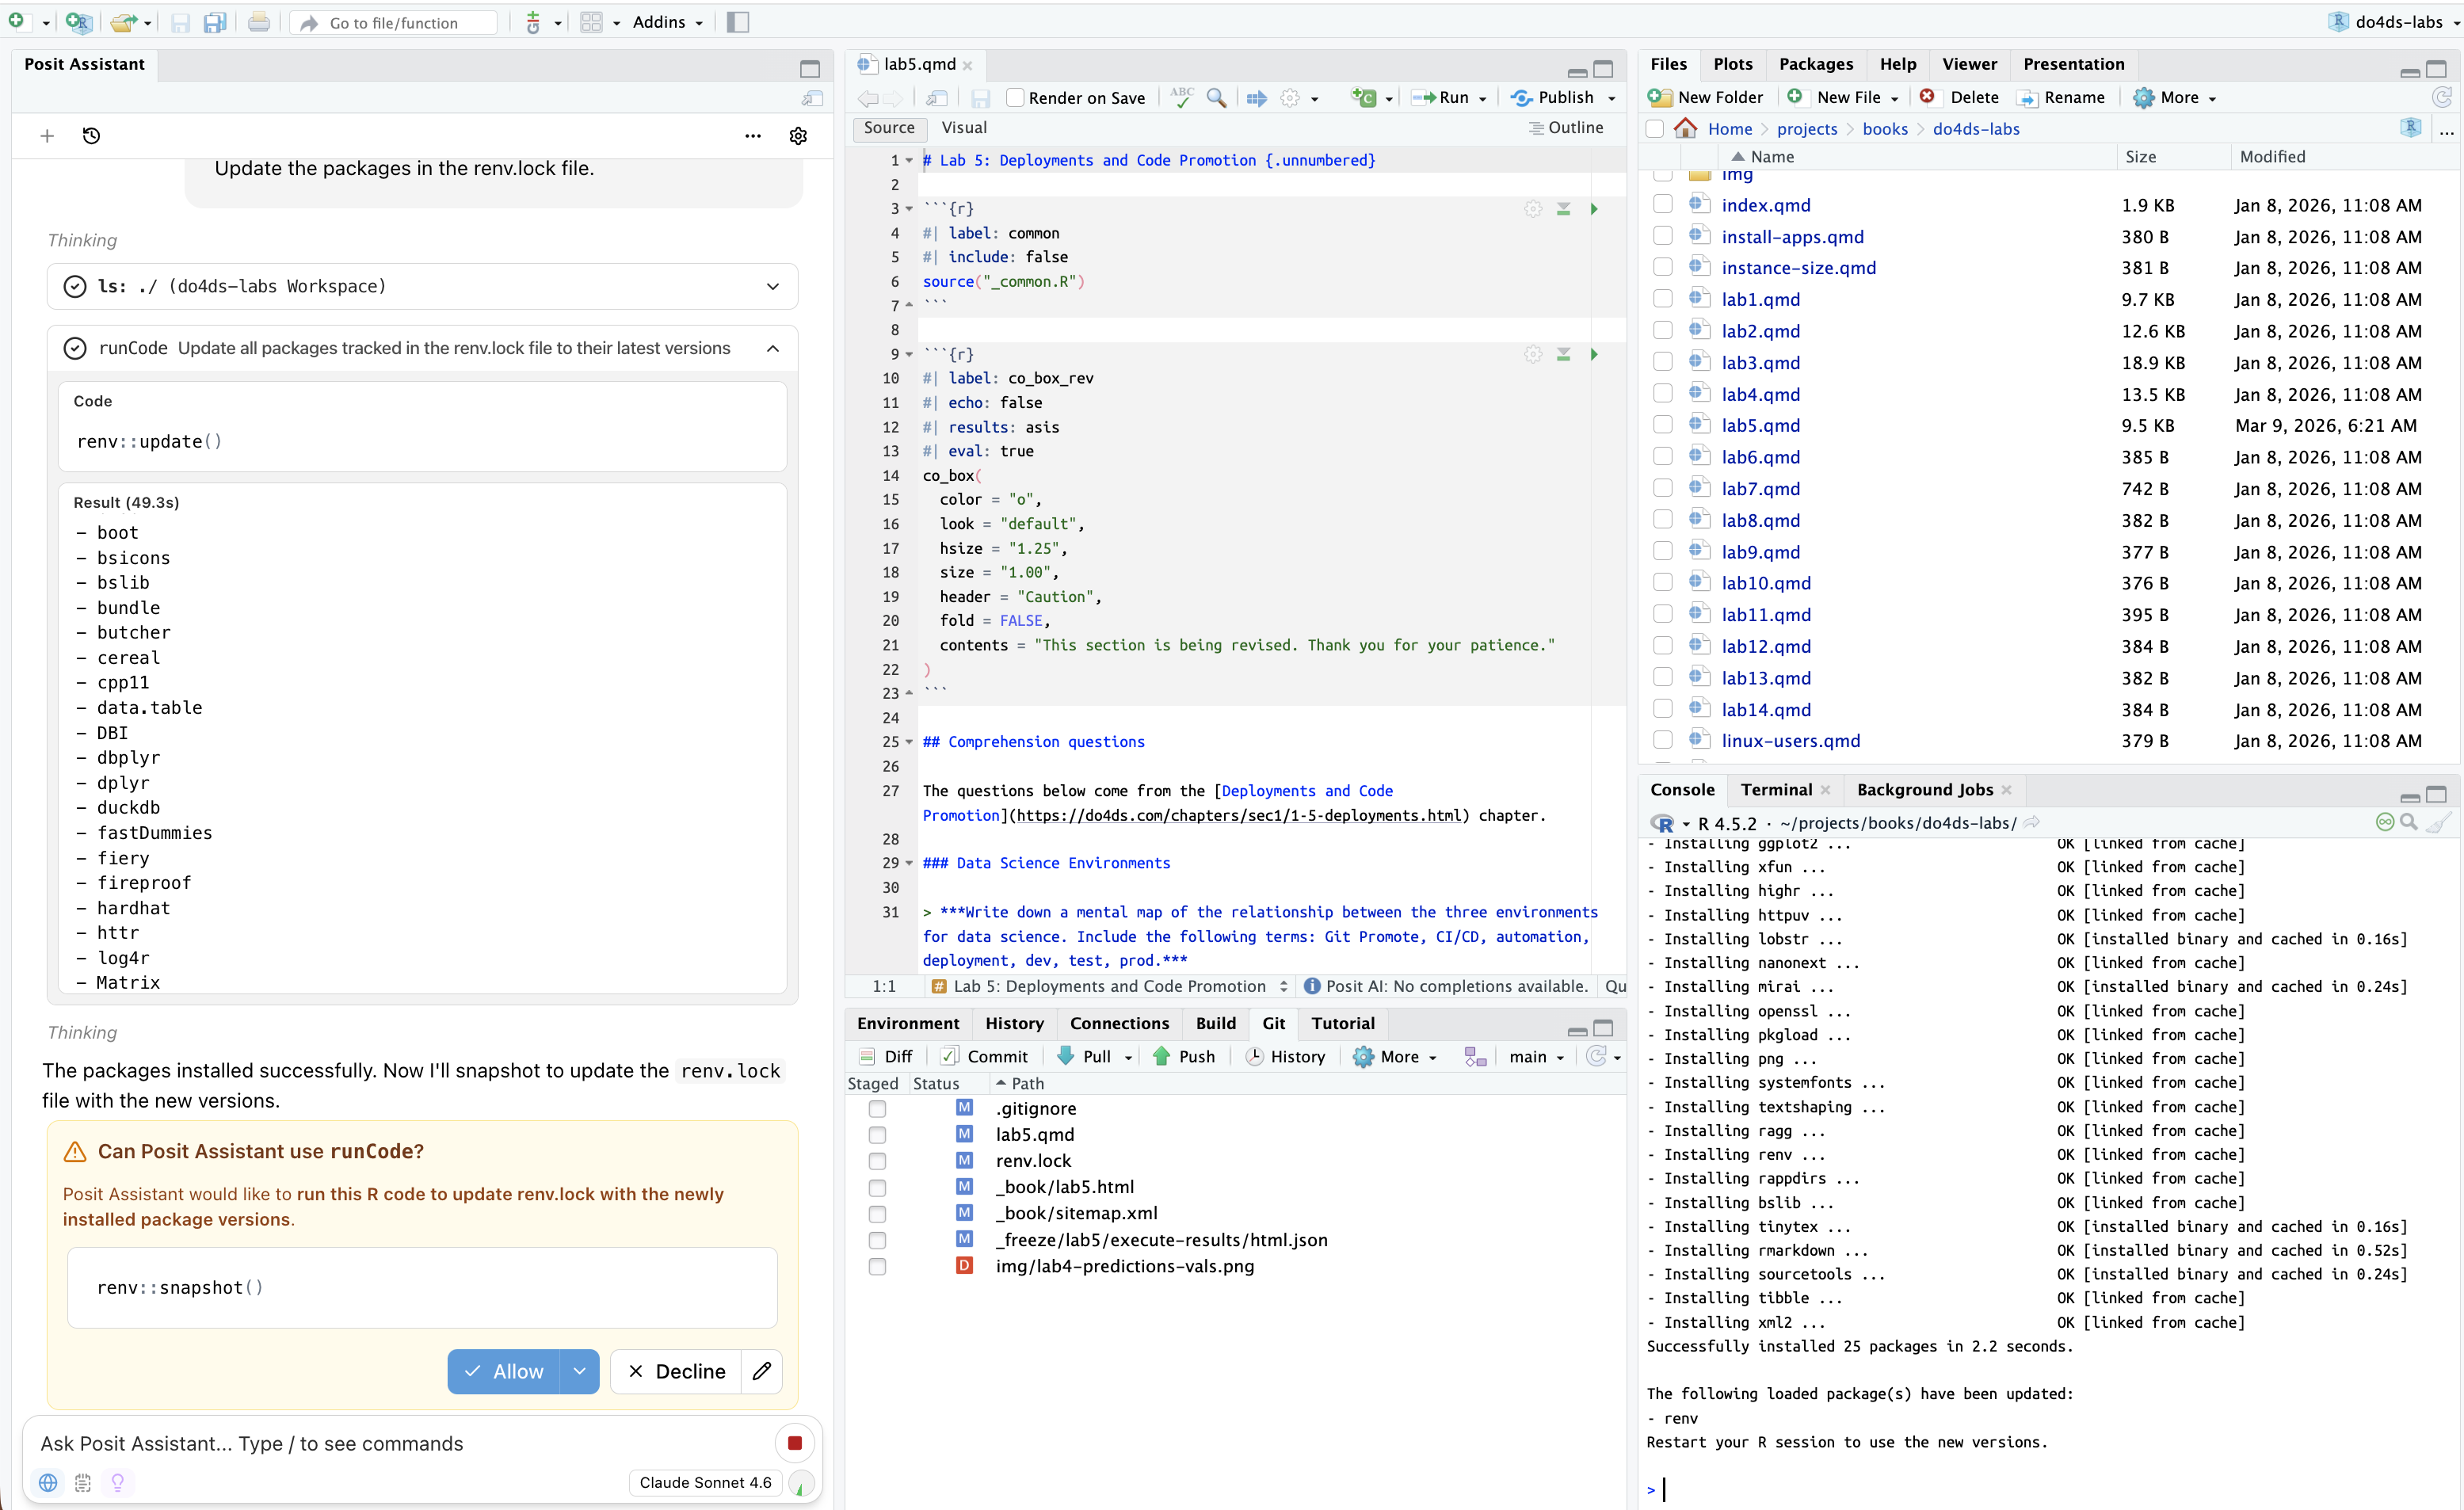This screenshot has width=2464, height=1510.
Task: Open the Allow button dropdown arrow
Action: tap(579, 1371)
